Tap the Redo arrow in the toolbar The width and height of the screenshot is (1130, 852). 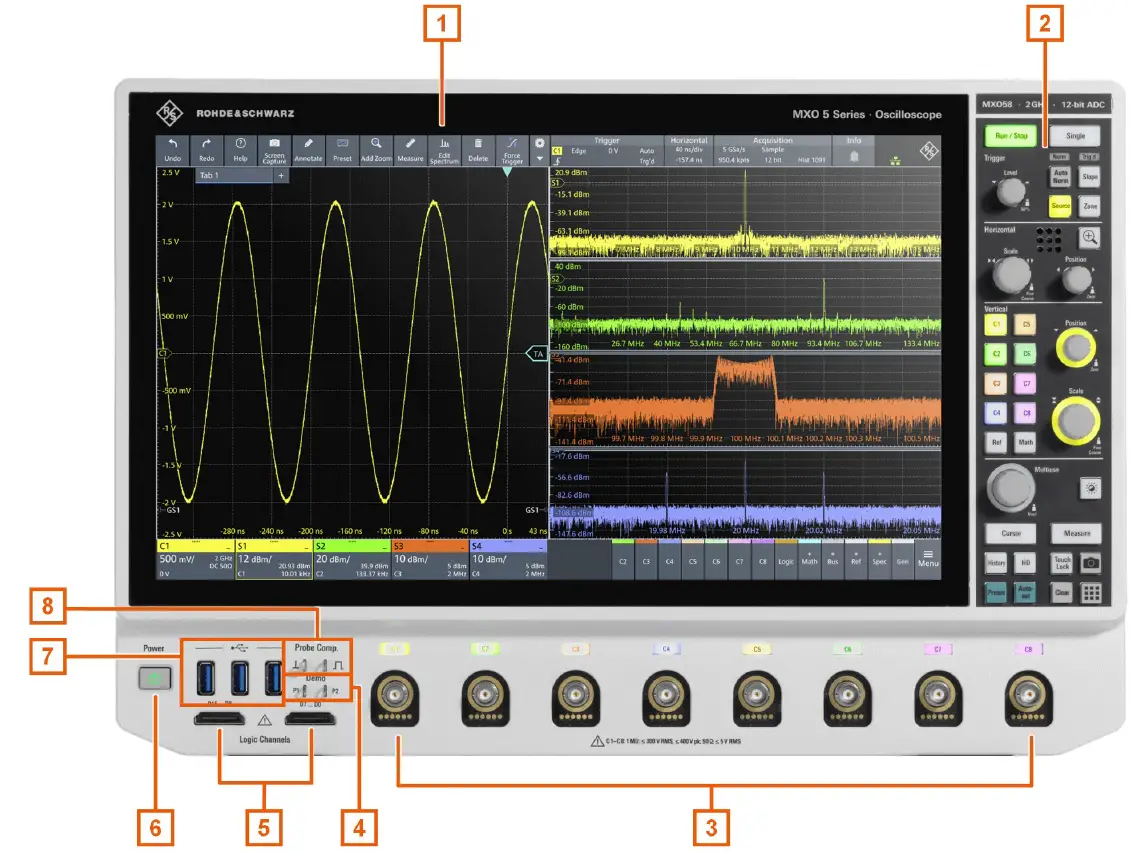206,150
